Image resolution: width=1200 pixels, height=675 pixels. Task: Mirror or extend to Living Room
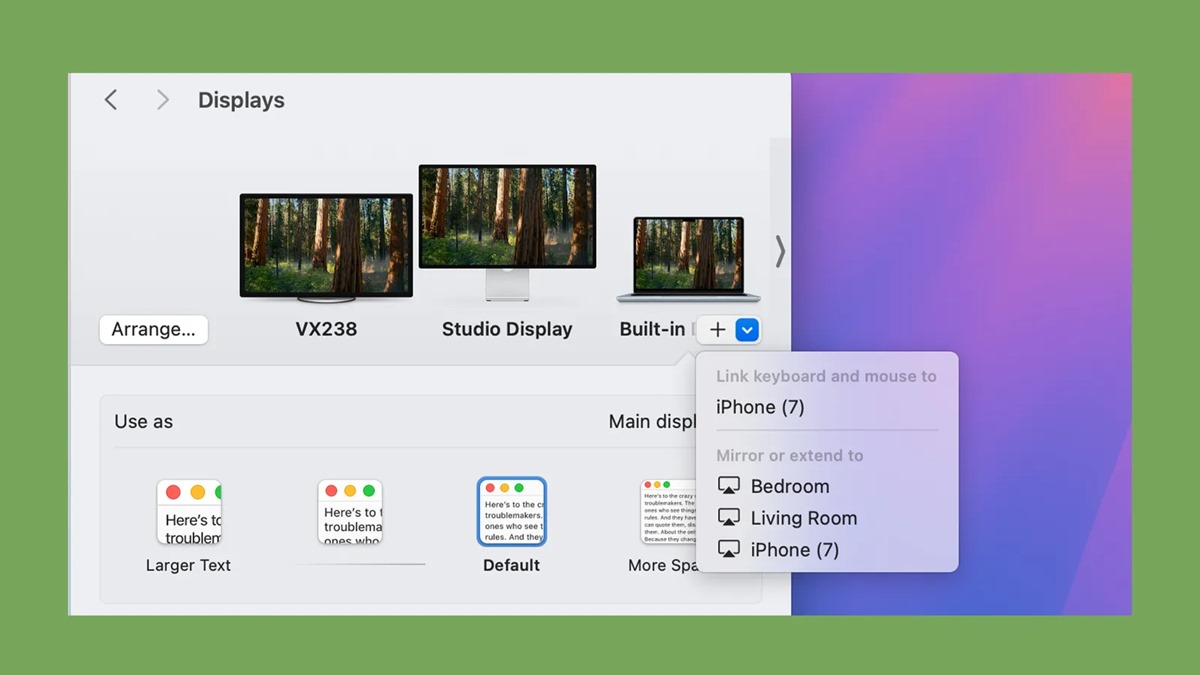point(803,518)
